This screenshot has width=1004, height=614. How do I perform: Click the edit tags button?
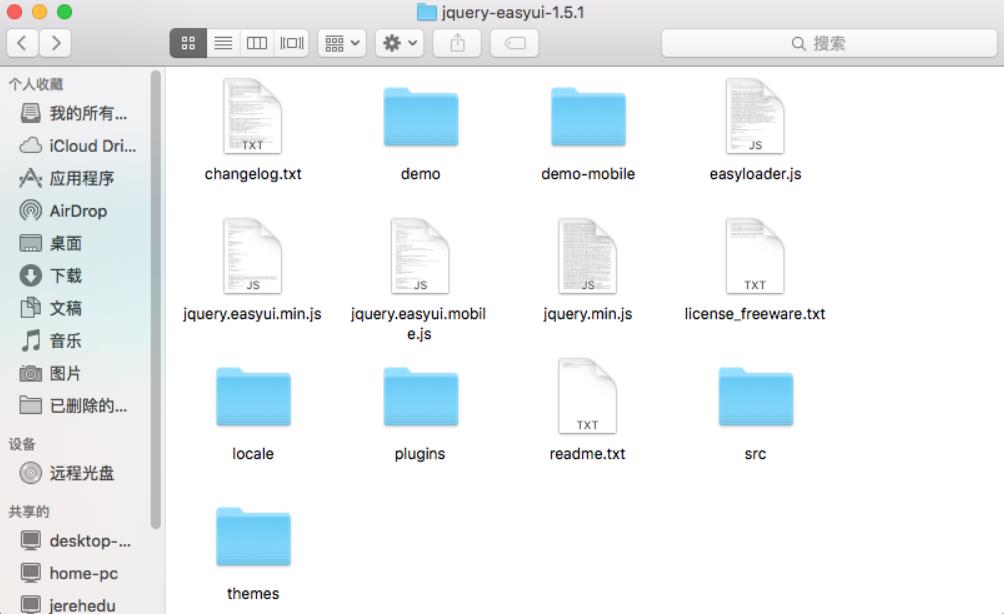pos(514,43)
